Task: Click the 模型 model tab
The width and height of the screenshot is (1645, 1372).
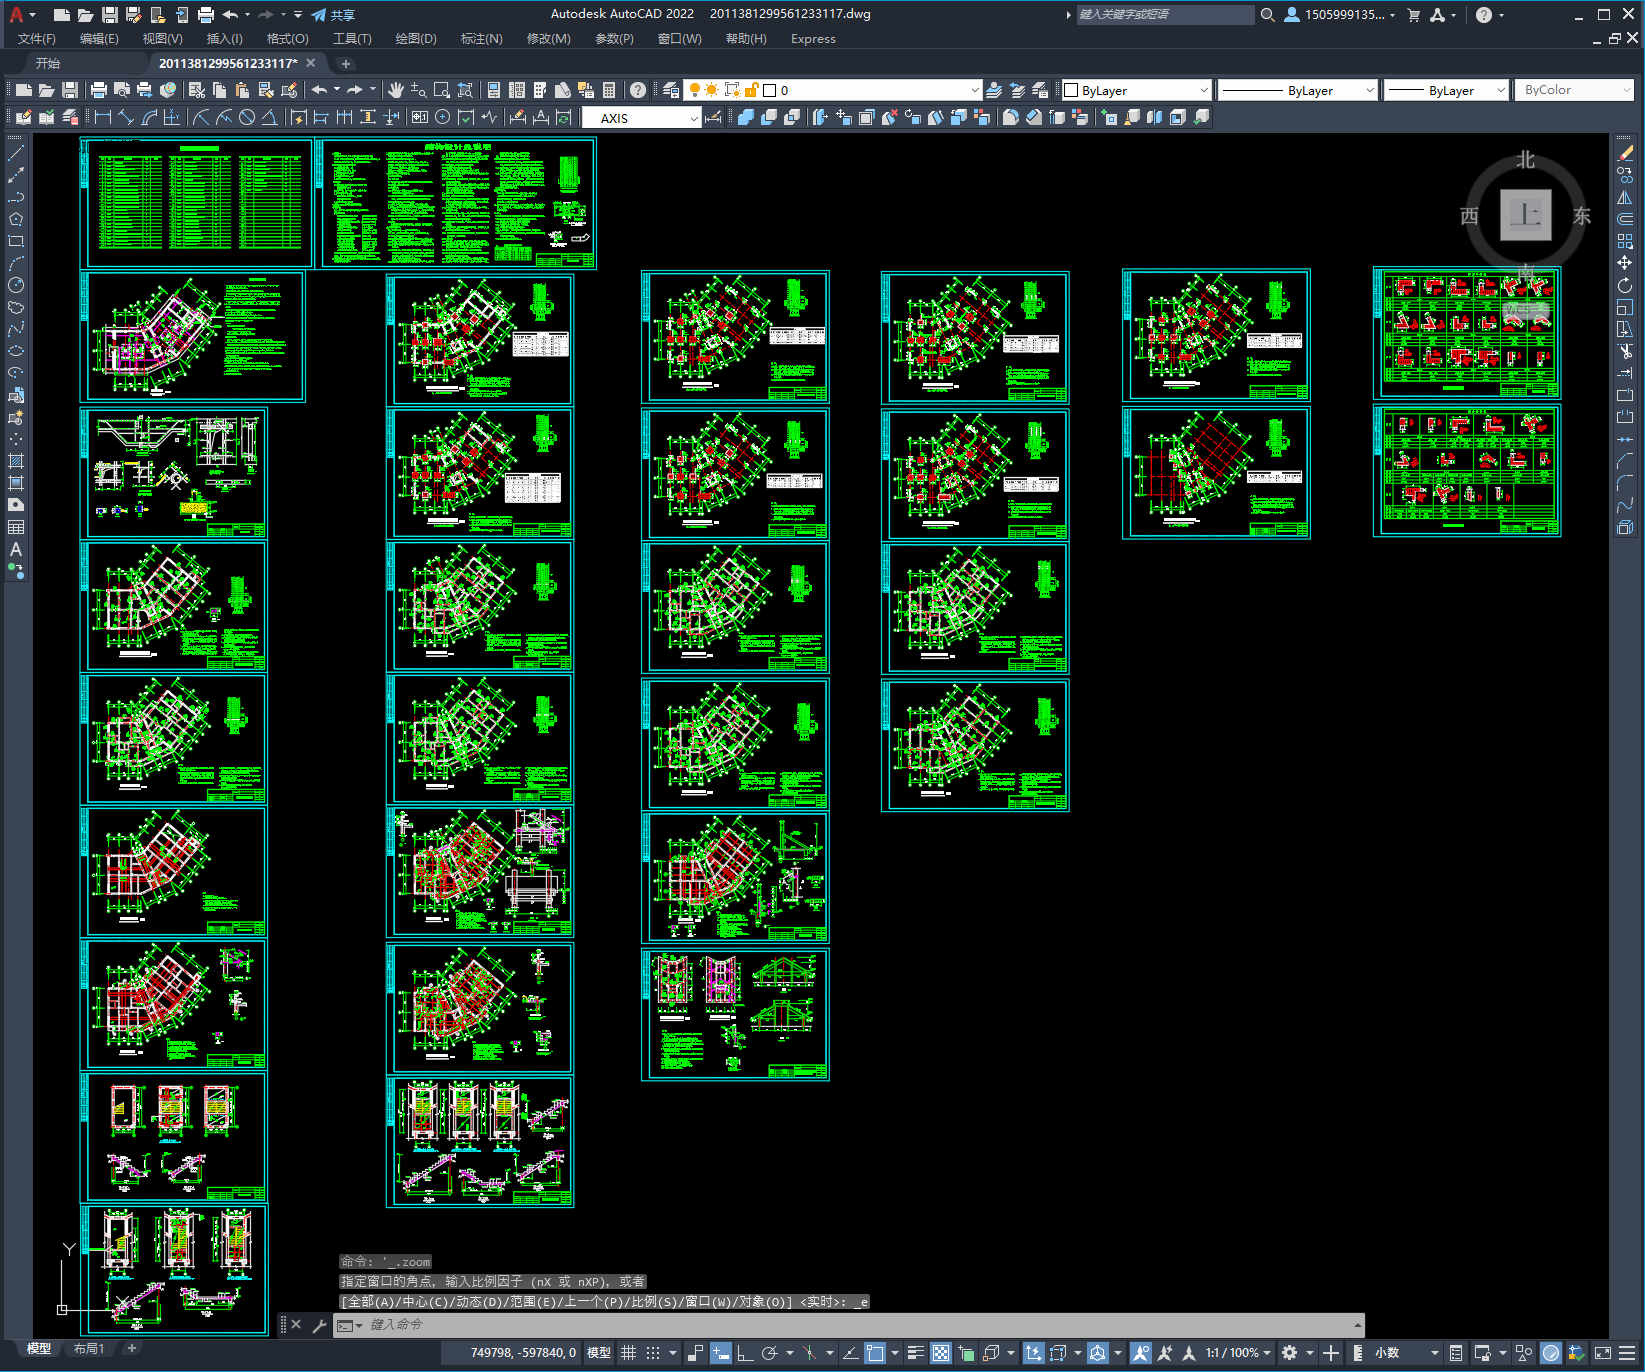Action: click(38, 1349)
